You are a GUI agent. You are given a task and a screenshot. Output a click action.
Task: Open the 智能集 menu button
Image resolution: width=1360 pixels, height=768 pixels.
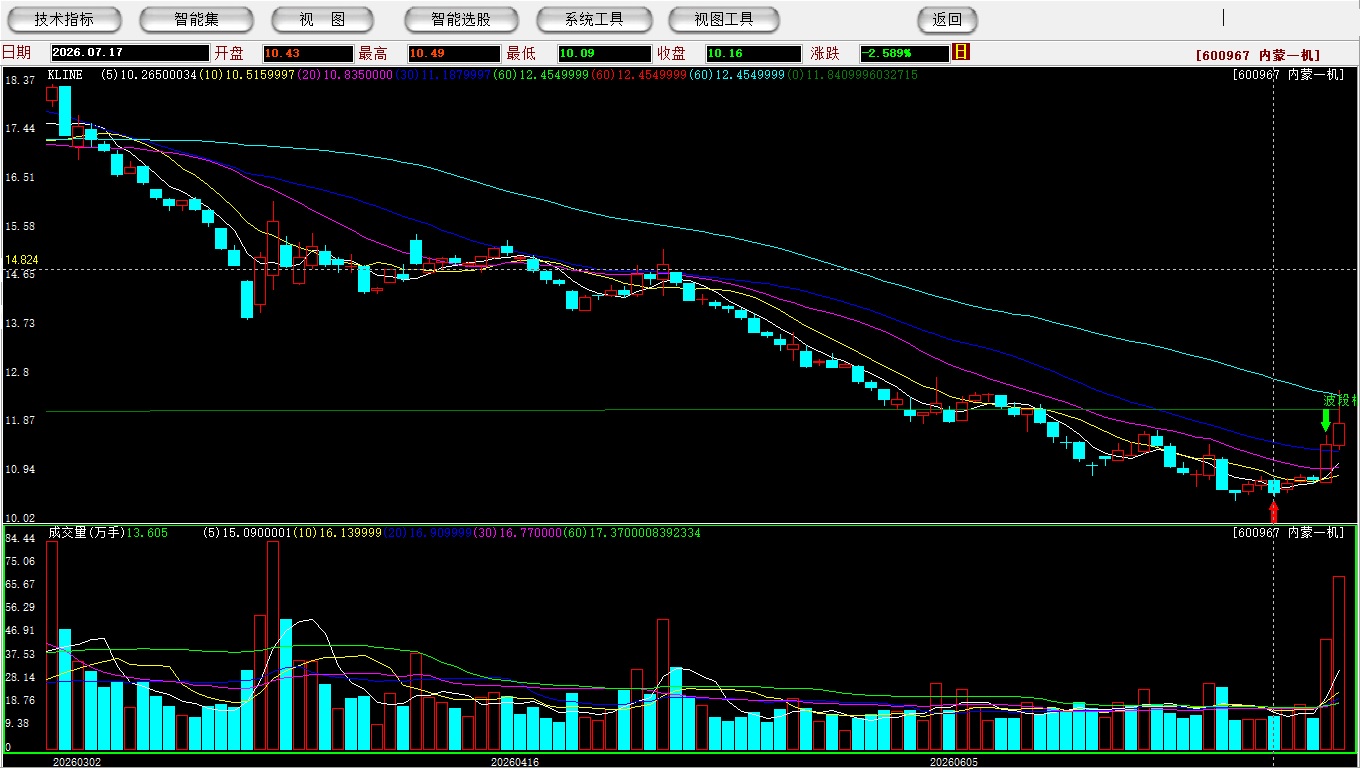[197, 19]
